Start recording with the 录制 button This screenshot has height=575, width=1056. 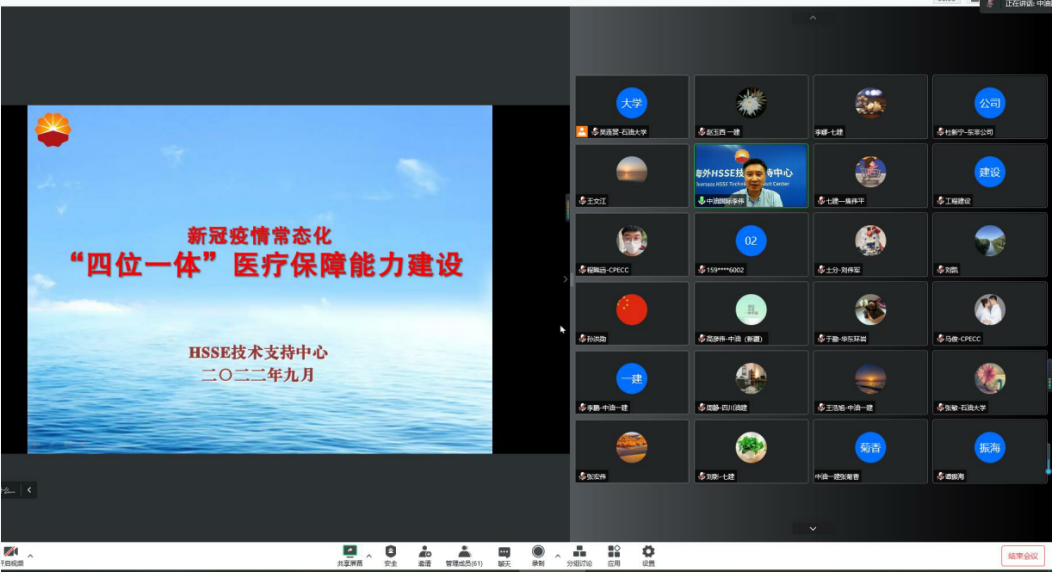[538, 554]
